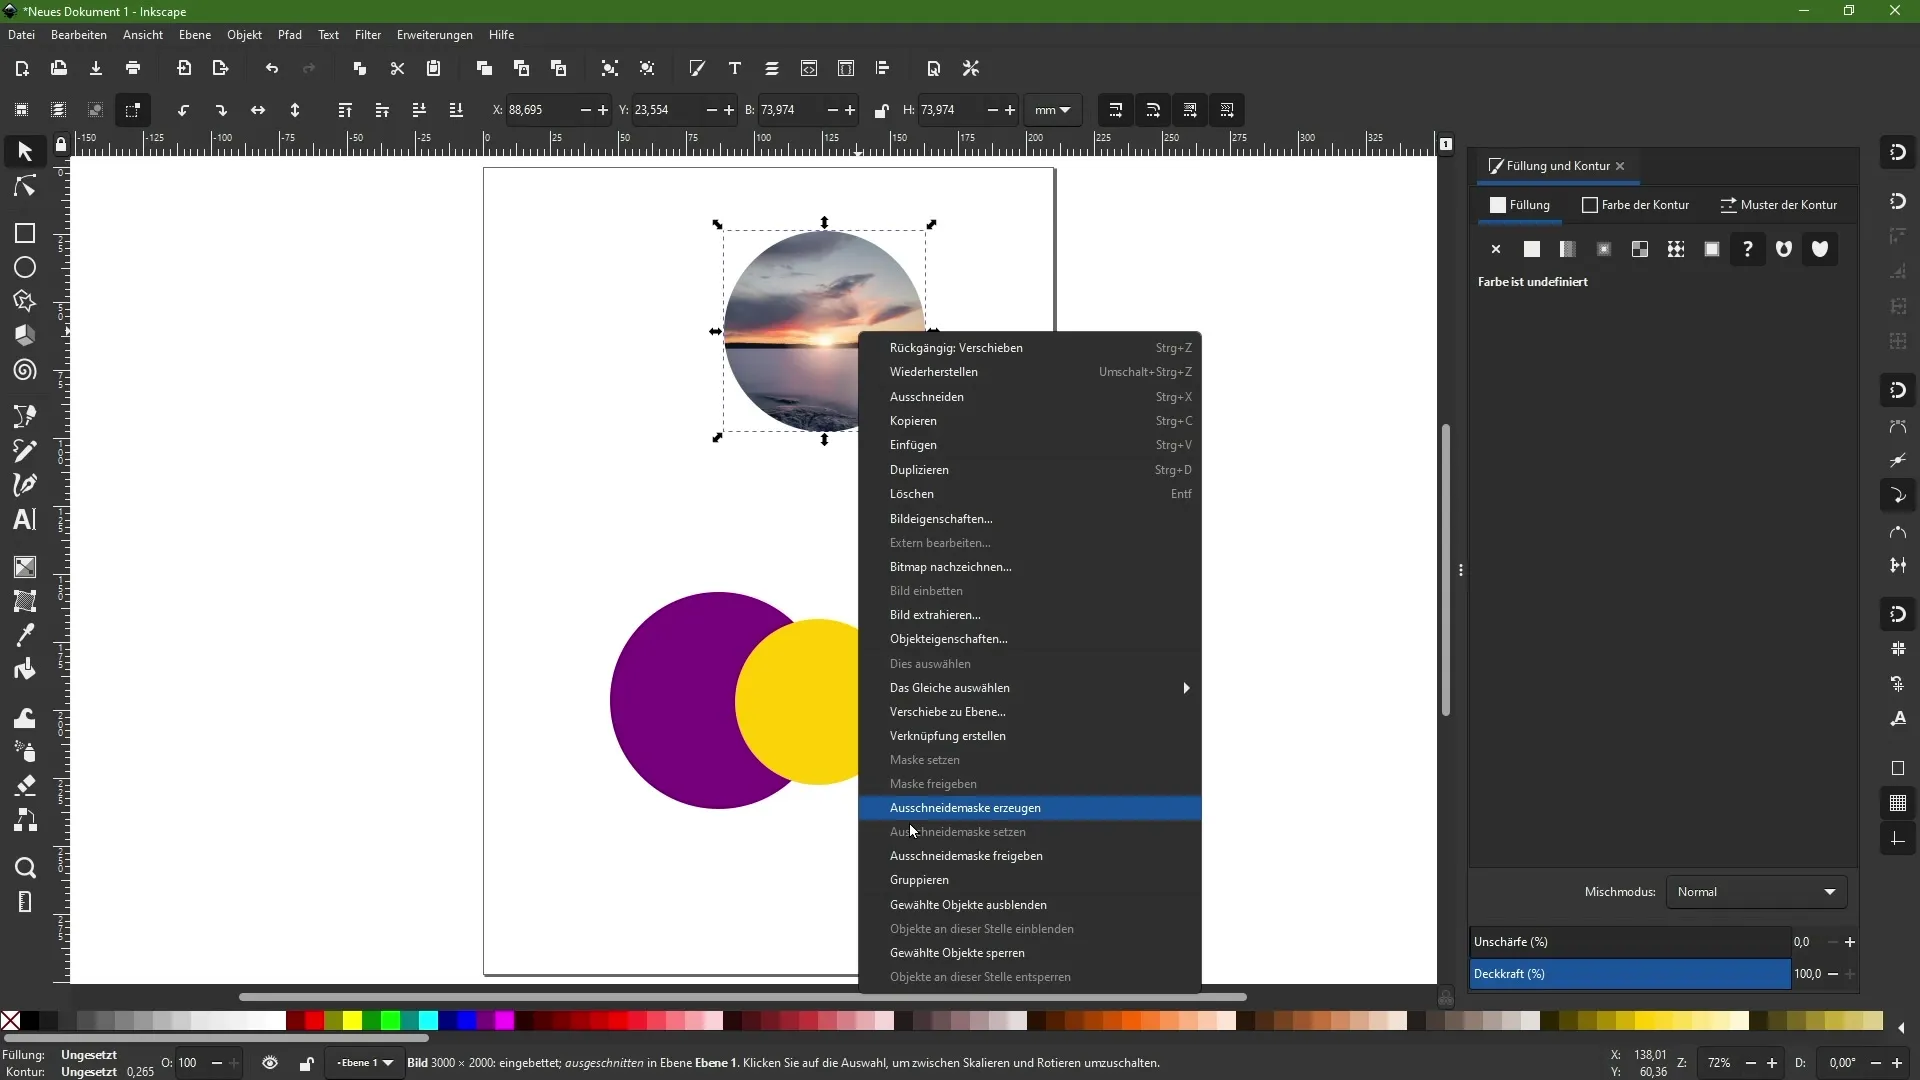Adjust the Deckkraft opacity slider
Image resolution: width=1920 pixels, height=1080 pixels.
pos(1630,974)
